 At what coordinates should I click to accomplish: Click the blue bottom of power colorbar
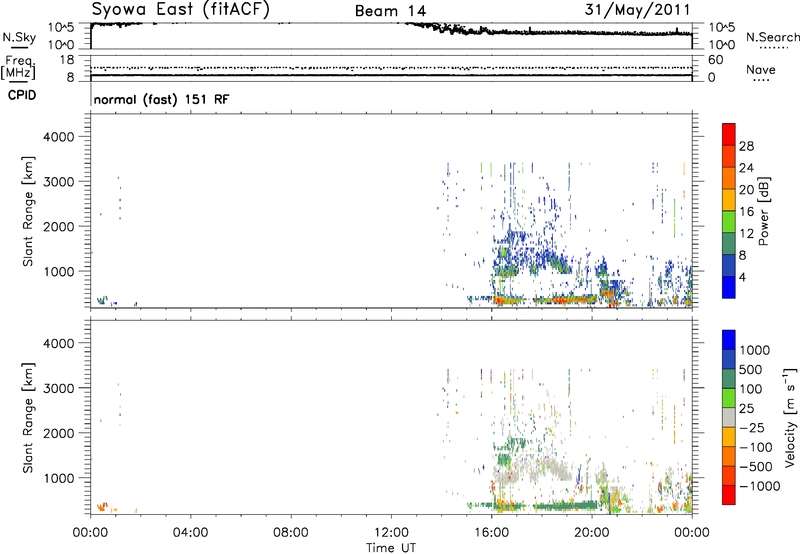coord(729,287)
